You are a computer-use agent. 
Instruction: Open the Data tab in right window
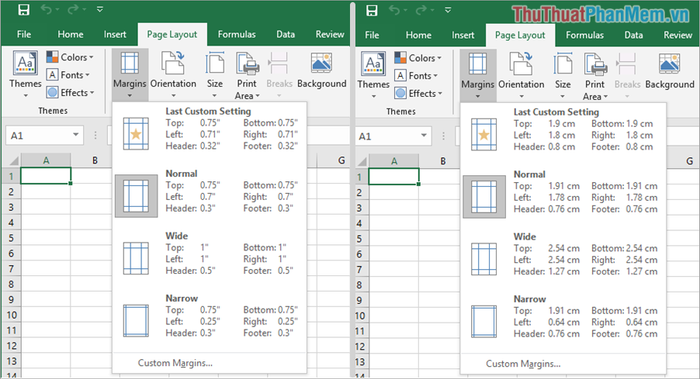click(633, 35)
